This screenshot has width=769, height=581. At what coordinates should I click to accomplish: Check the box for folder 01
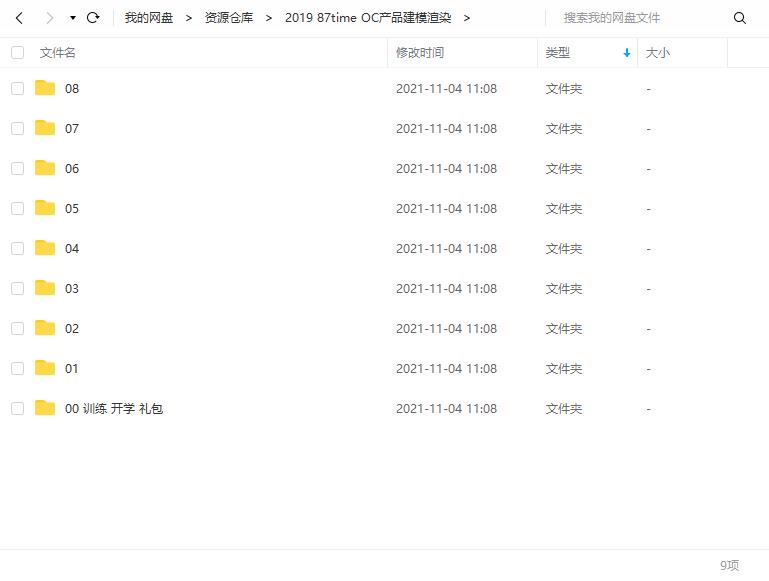pyautogui.click(x=18, y=368)
